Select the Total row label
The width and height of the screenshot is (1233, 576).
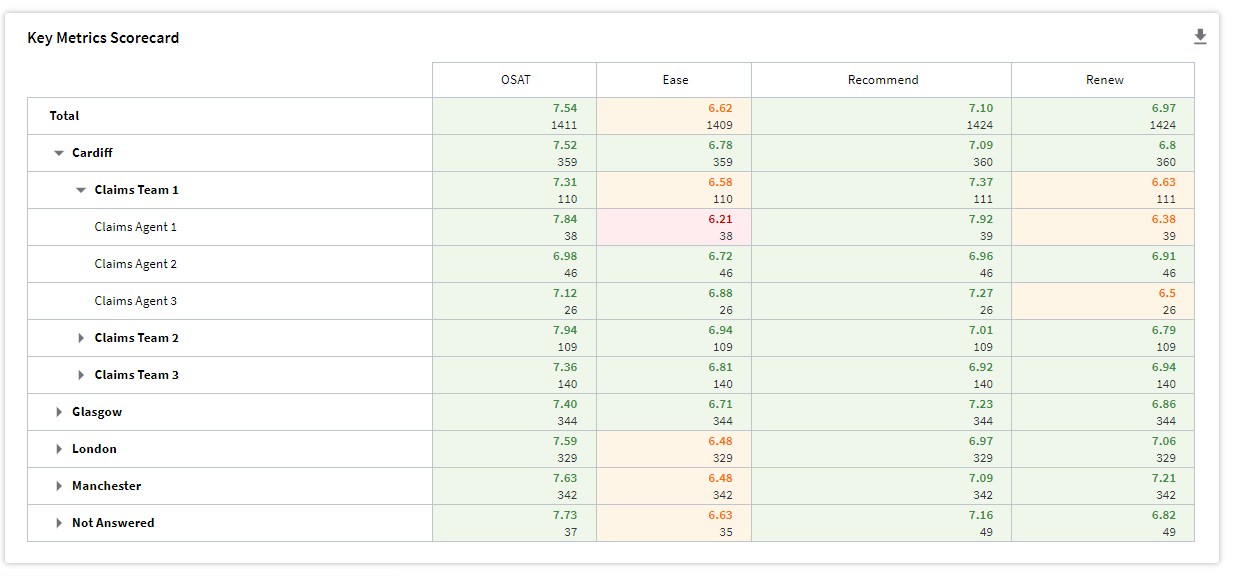[x=64, y=116]
